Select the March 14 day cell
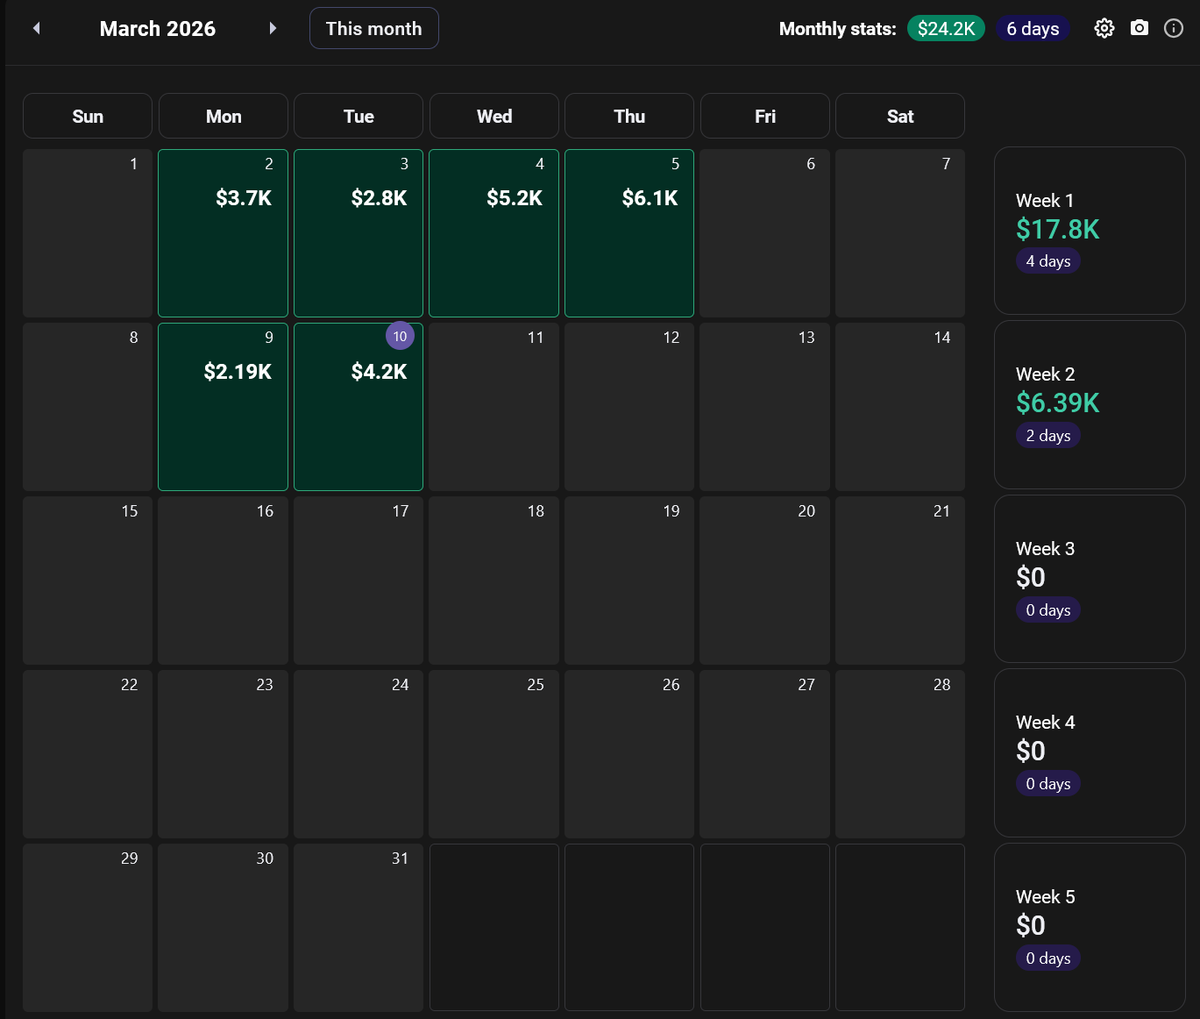 (x=900, y=407)
